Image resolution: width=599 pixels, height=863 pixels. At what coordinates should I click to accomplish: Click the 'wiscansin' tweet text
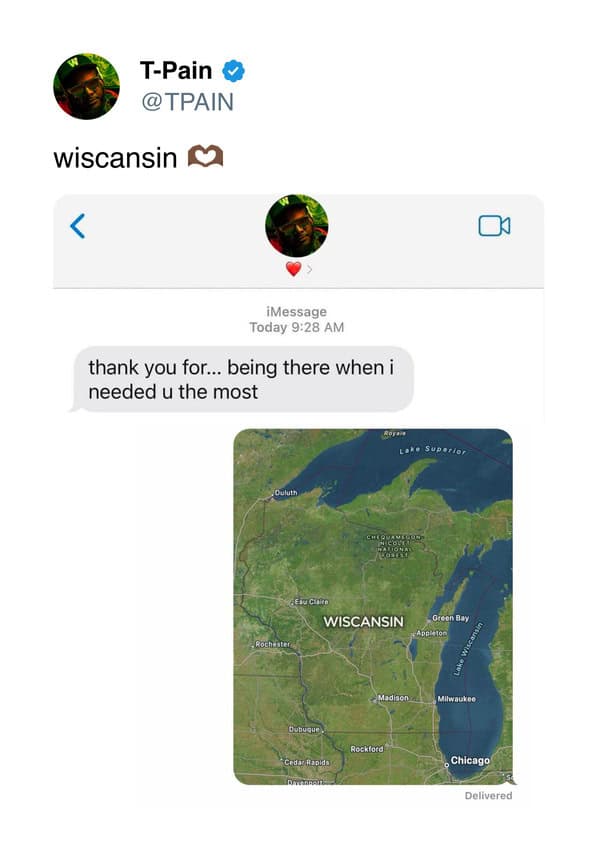[115, 157]
